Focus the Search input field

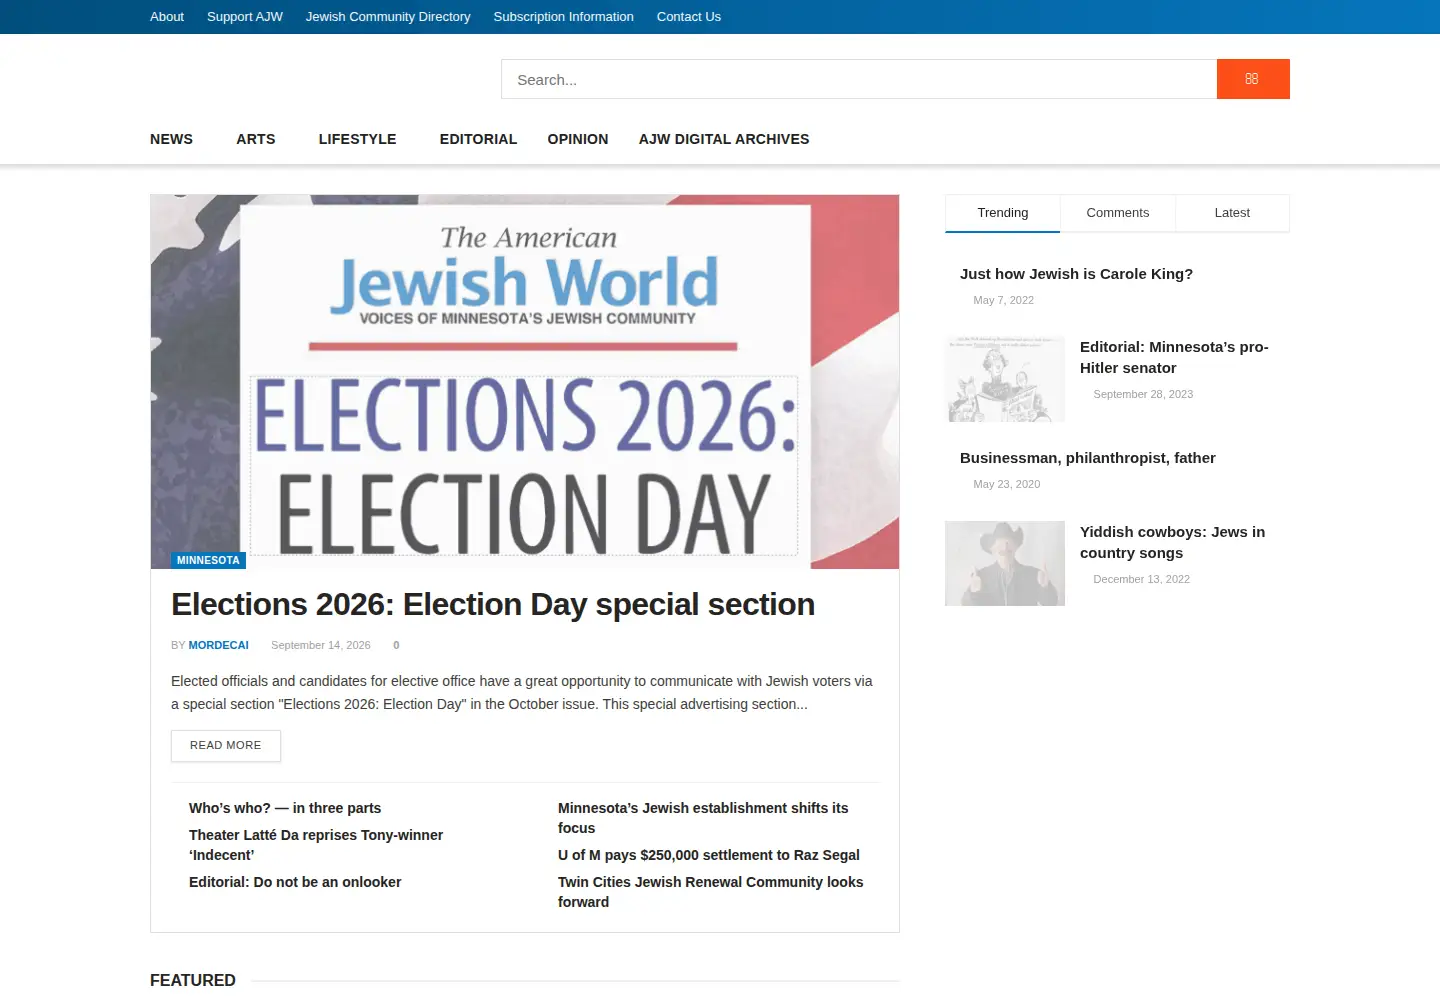click(859, 79)
